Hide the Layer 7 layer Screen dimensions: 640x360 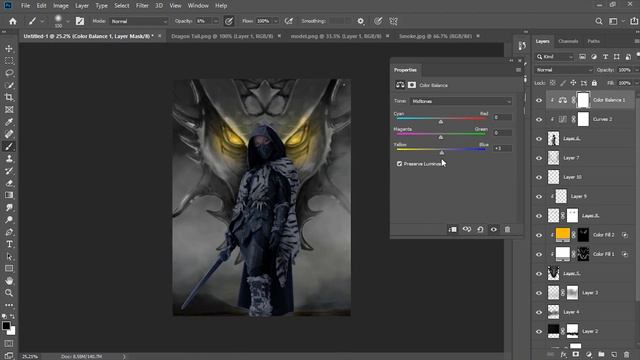tap(539, 158)
